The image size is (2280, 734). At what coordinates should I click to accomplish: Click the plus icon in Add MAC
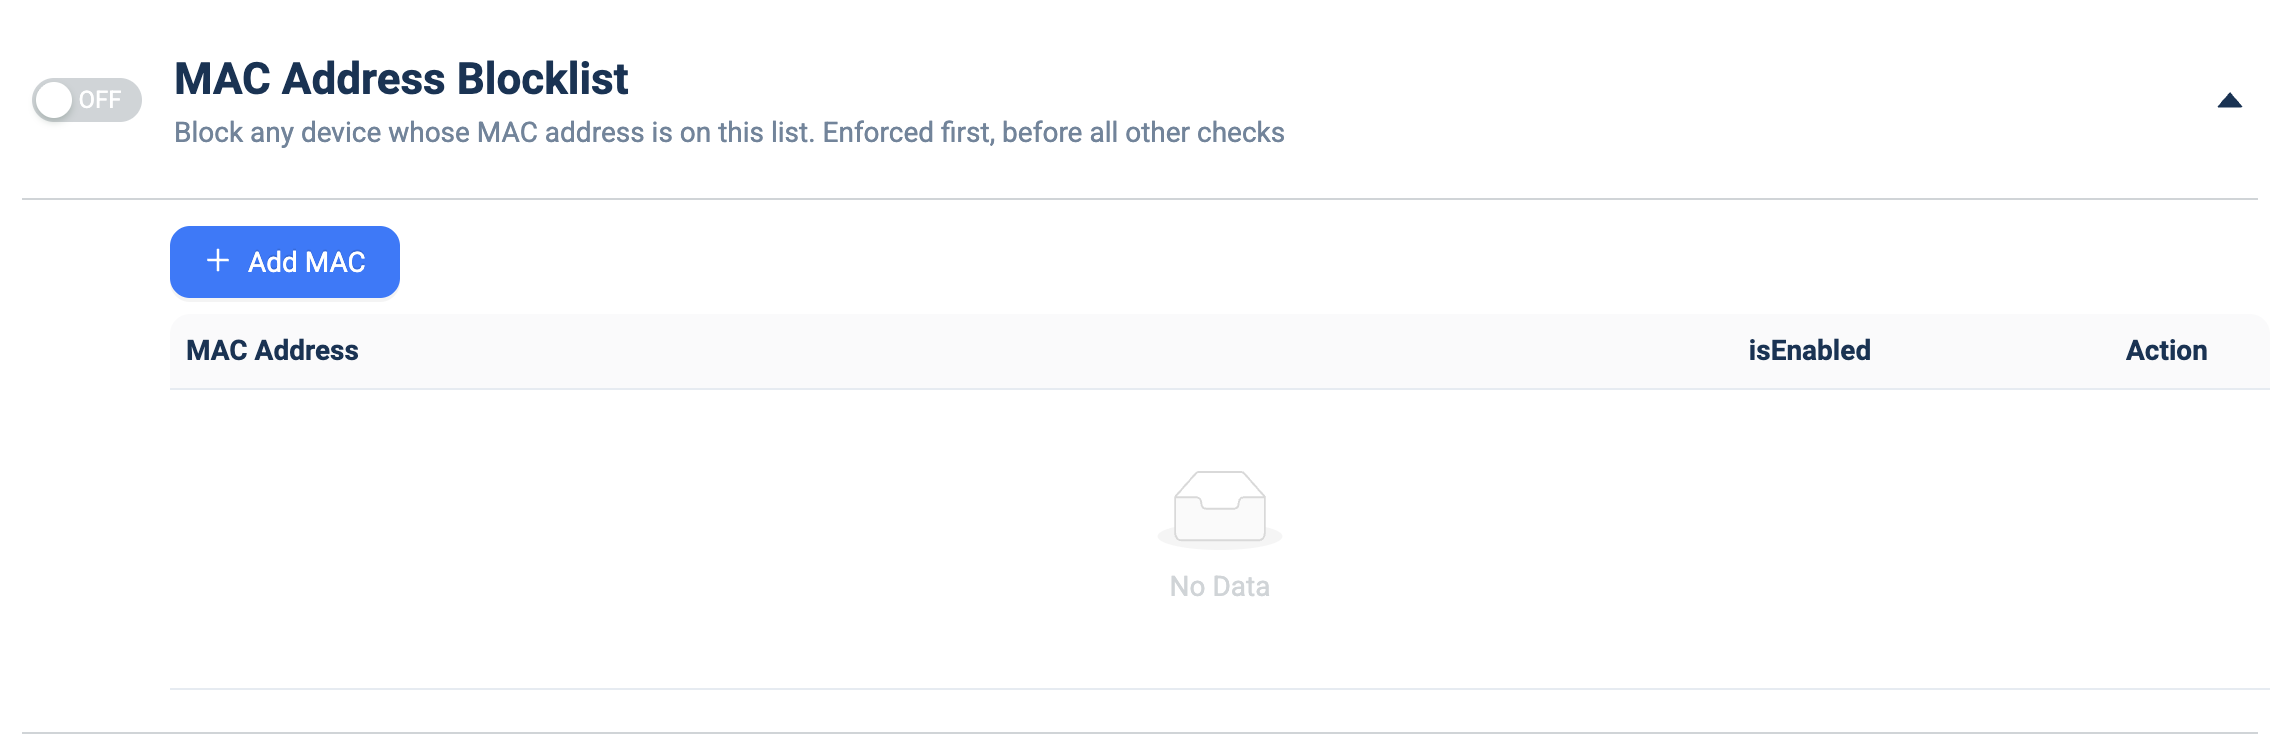click(218, 261)
